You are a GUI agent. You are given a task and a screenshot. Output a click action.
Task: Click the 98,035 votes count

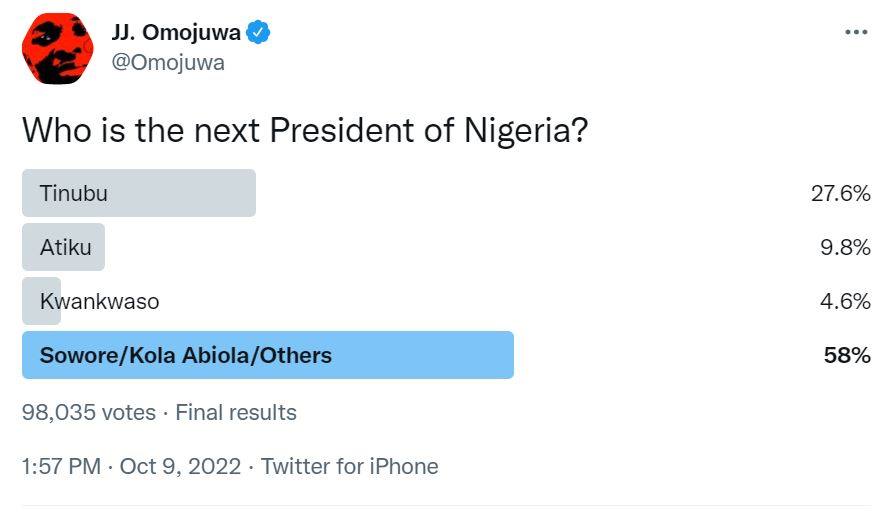(89, 413)
